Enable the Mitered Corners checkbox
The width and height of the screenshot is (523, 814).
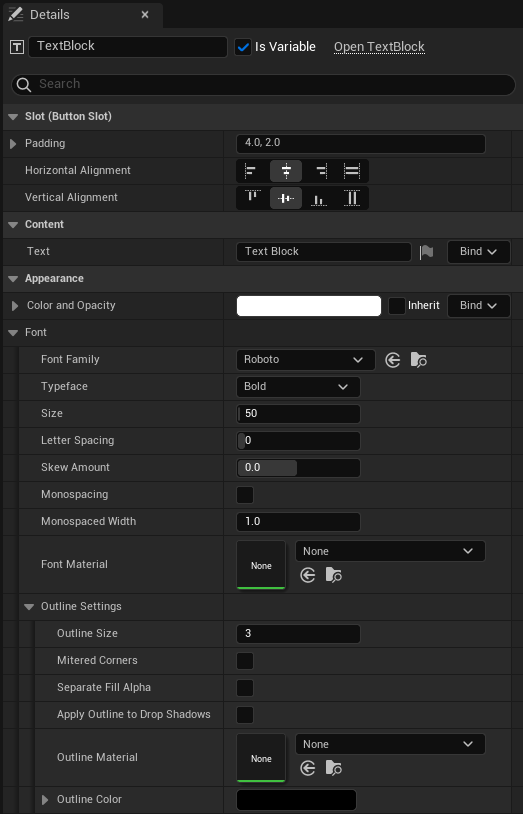click(x=245, y=661)
